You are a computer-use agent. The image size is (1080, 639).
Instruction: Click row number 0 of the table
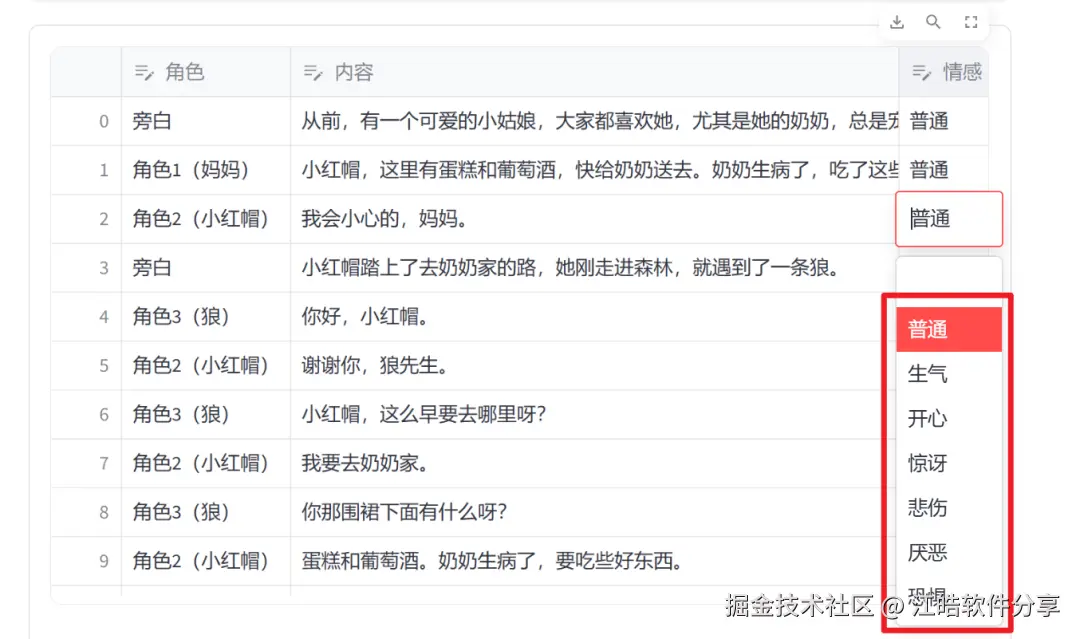tap(102, 121)
